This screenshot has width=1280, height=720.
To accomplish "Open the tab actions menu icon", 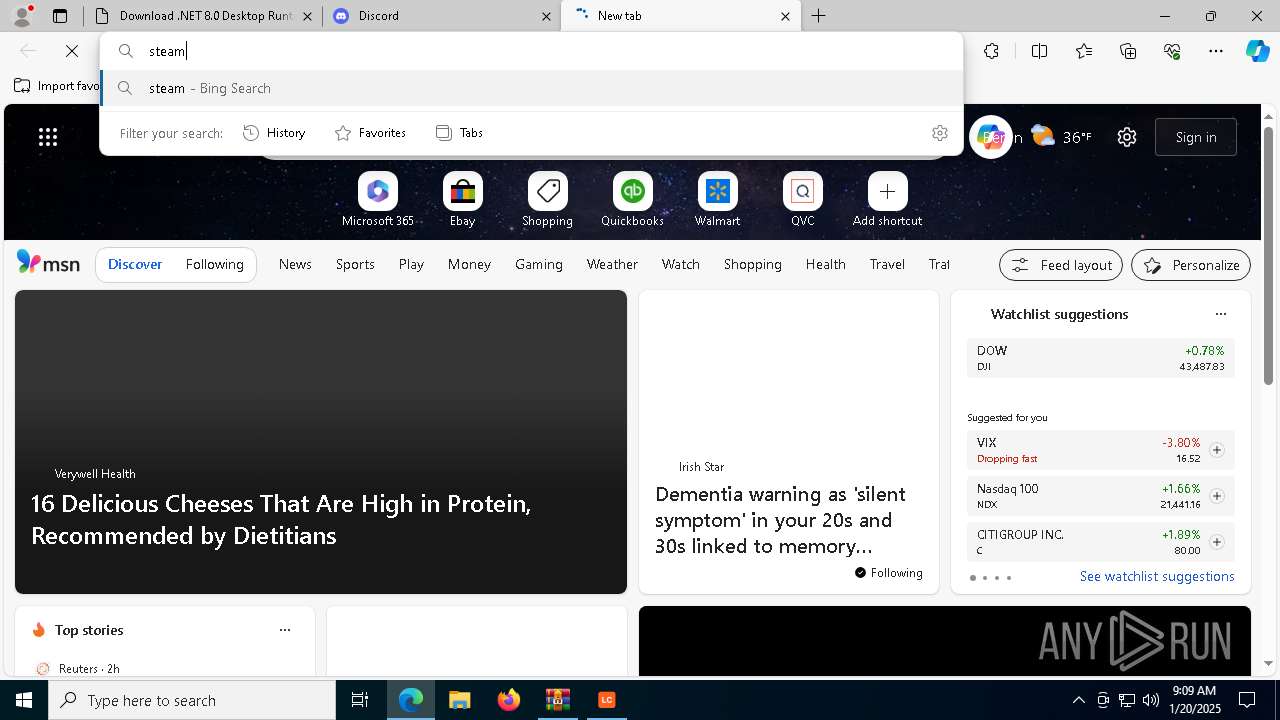I will [60, 16].
